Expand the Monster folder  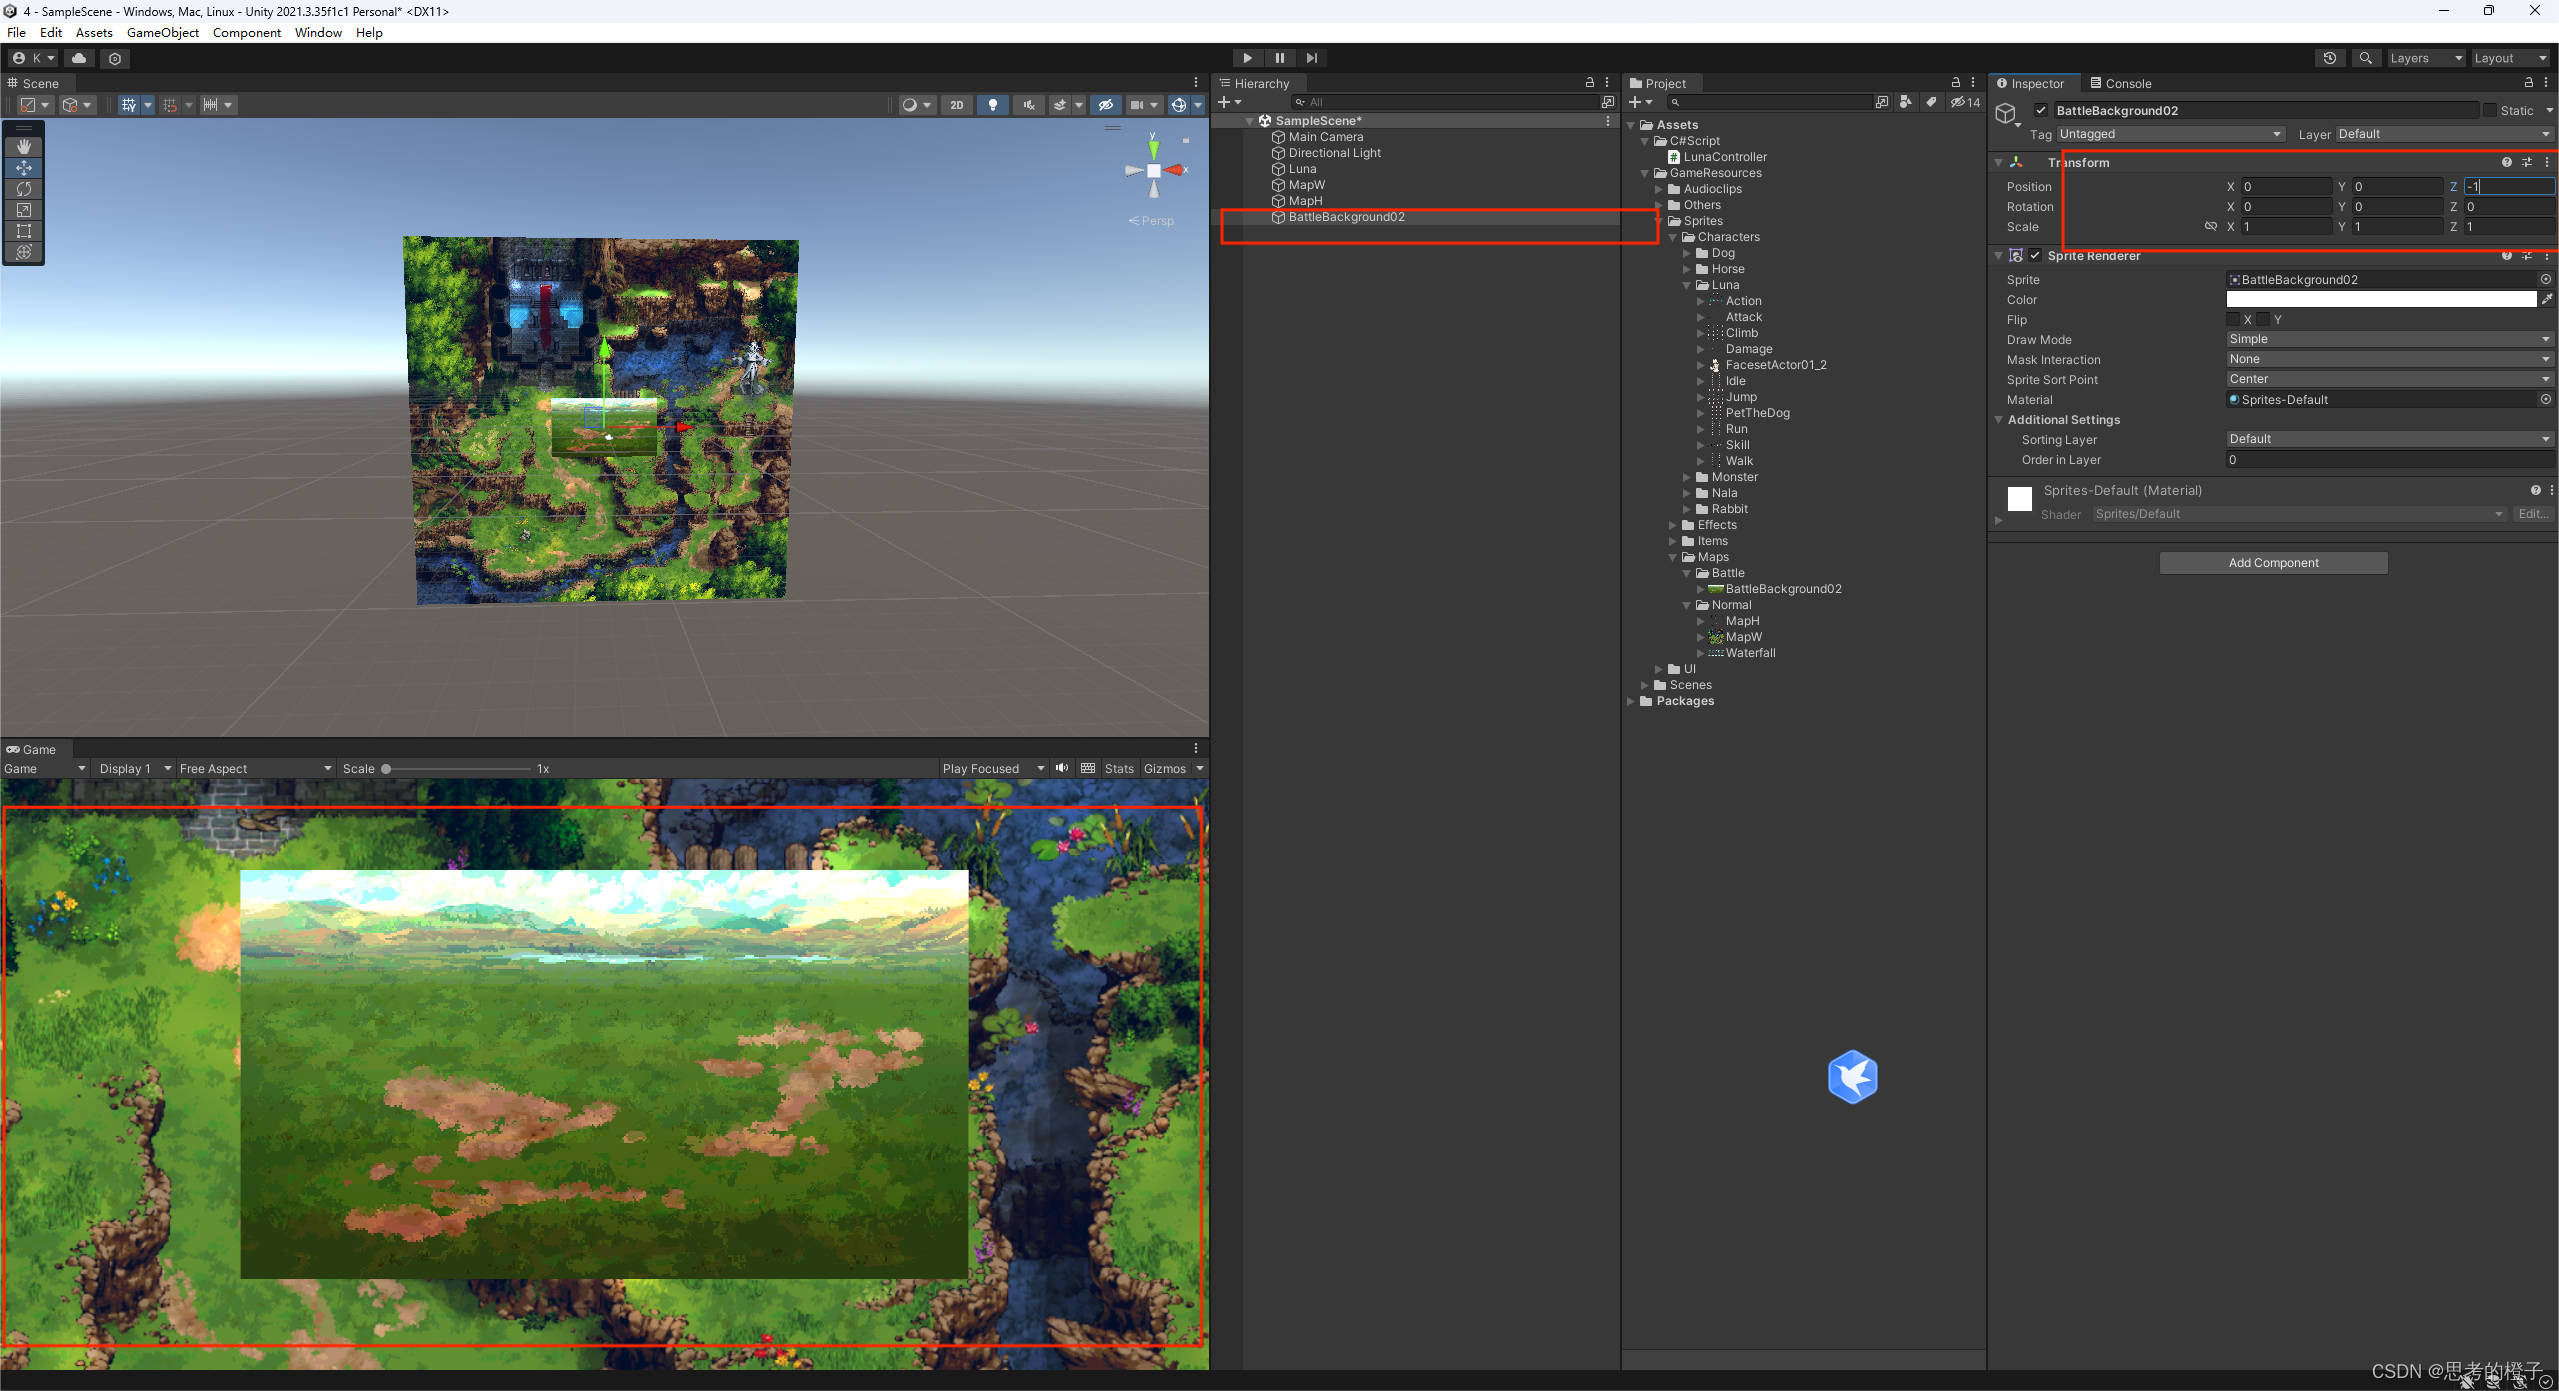click(x=1687, y=478)
